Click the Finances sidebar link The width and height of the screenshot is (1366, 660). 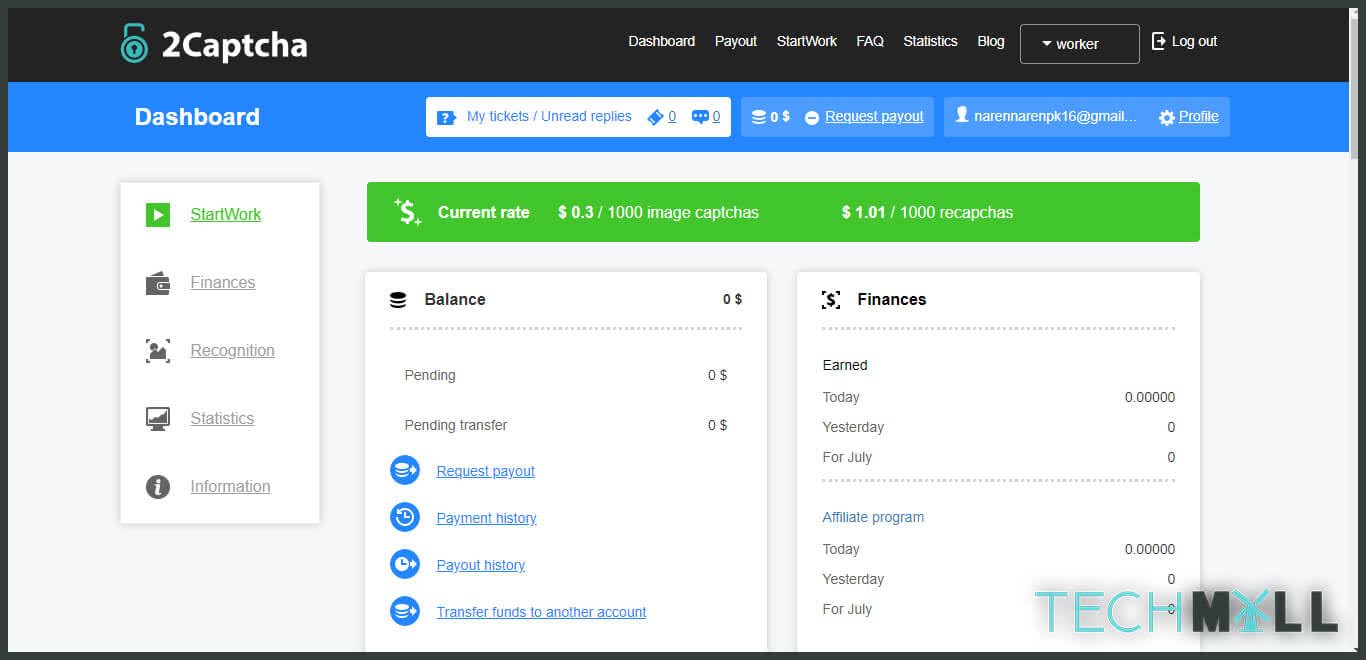pos(223,282)
